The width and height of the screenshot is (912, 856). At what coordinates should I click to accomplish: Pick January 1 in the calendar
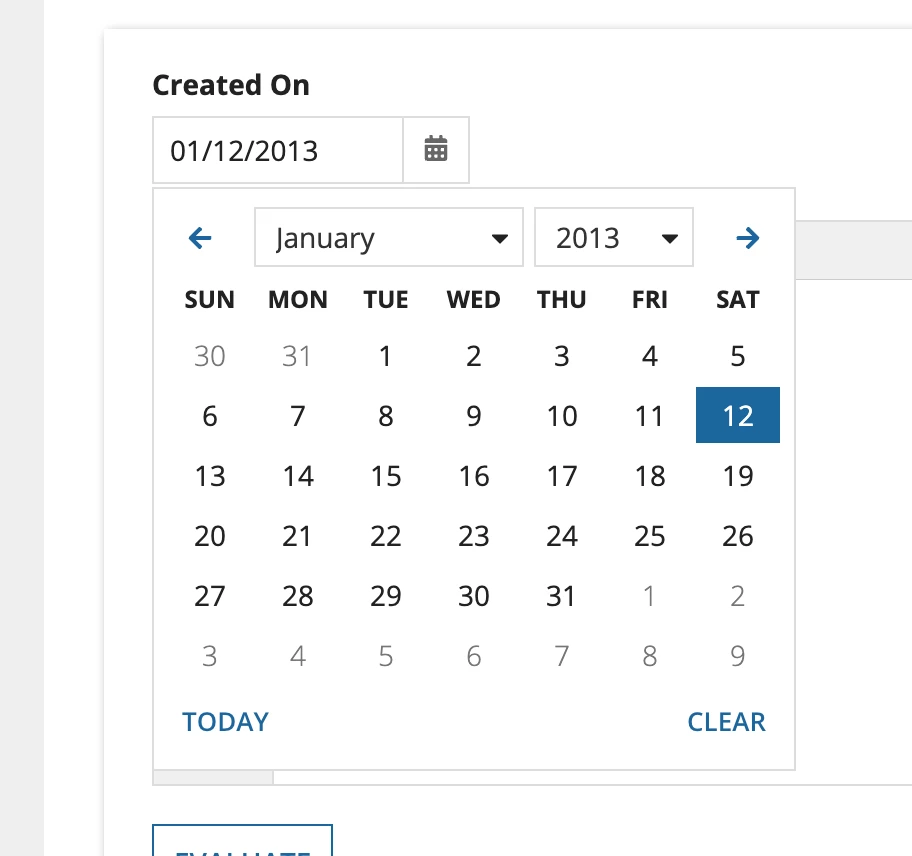[386, 355]
